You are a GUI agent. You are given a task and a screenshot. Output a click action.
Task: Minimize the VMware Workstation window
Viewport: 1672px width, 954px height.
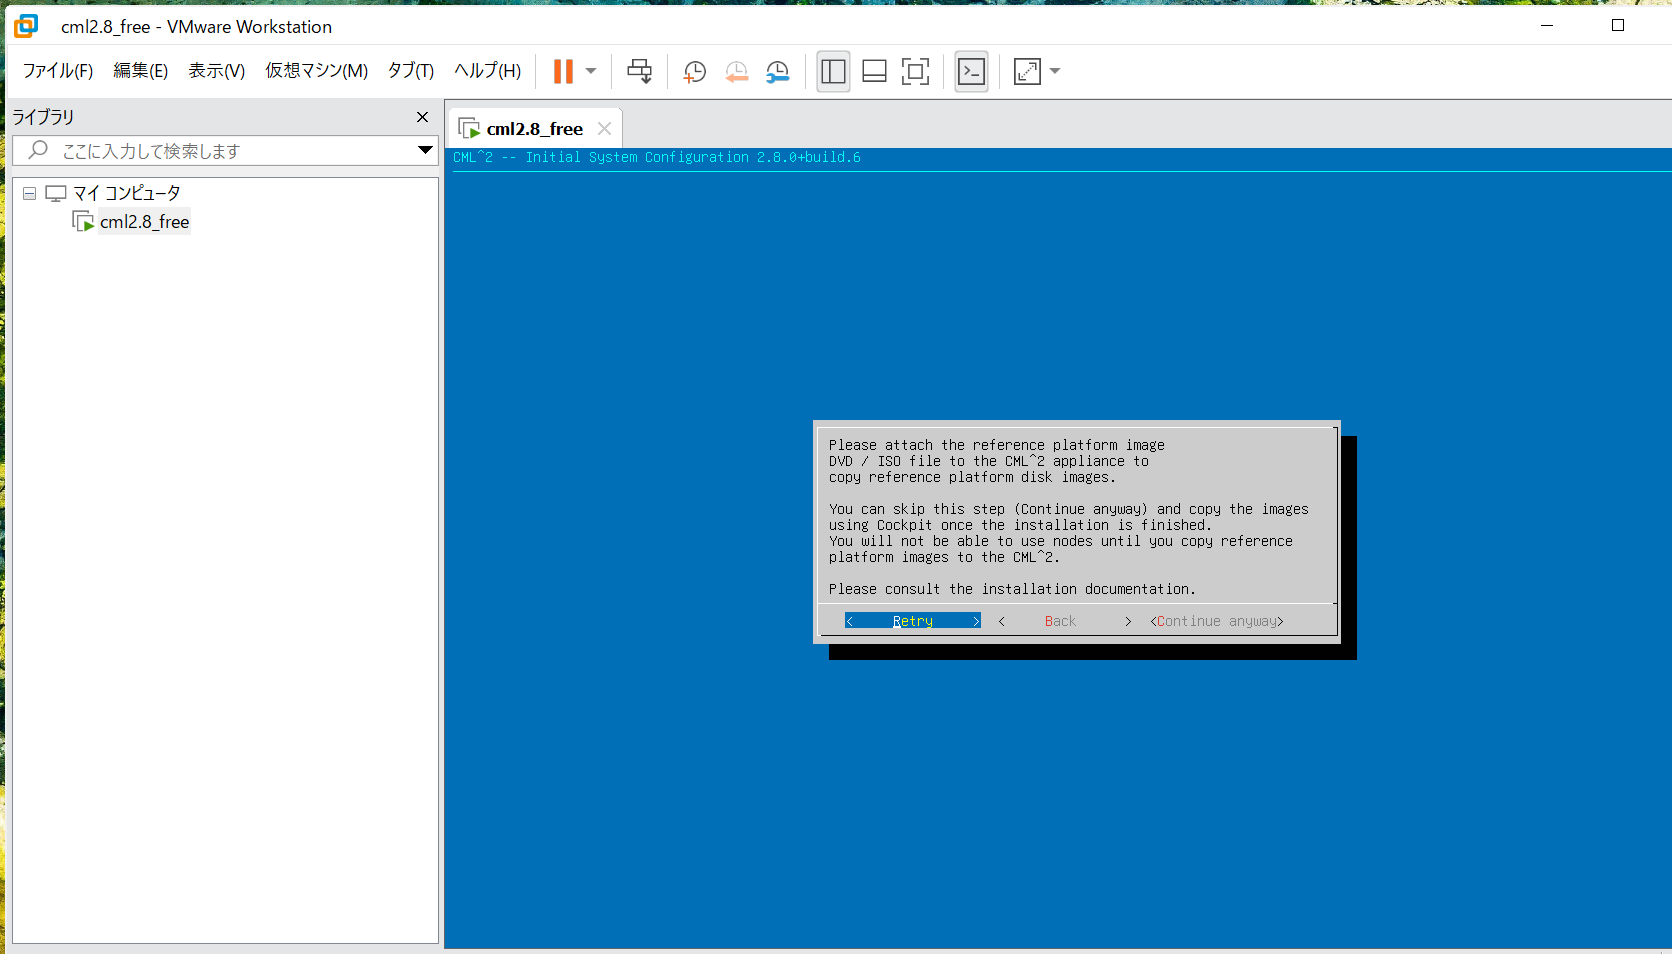click(1547, 25)
